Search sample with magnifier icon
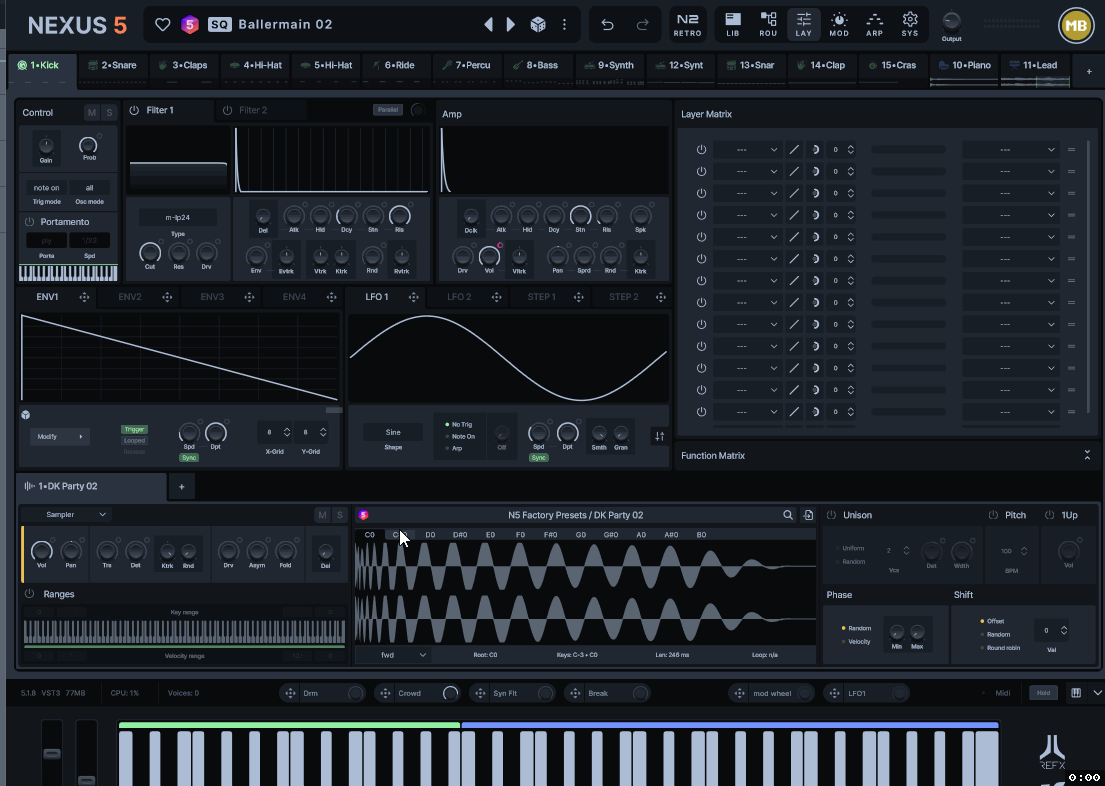Viewport: 1105px width, 786px height. 788,515
